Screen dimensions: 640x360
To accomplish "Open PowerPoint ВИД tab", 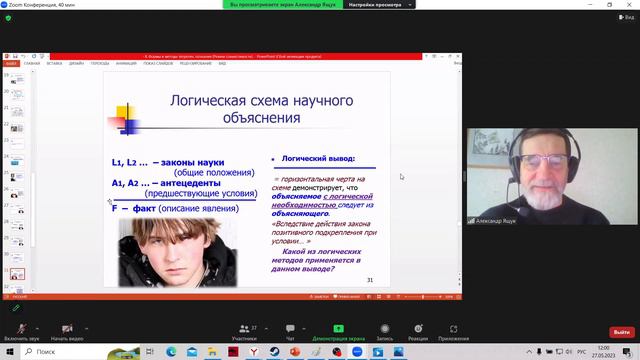I will pos(222,64).
